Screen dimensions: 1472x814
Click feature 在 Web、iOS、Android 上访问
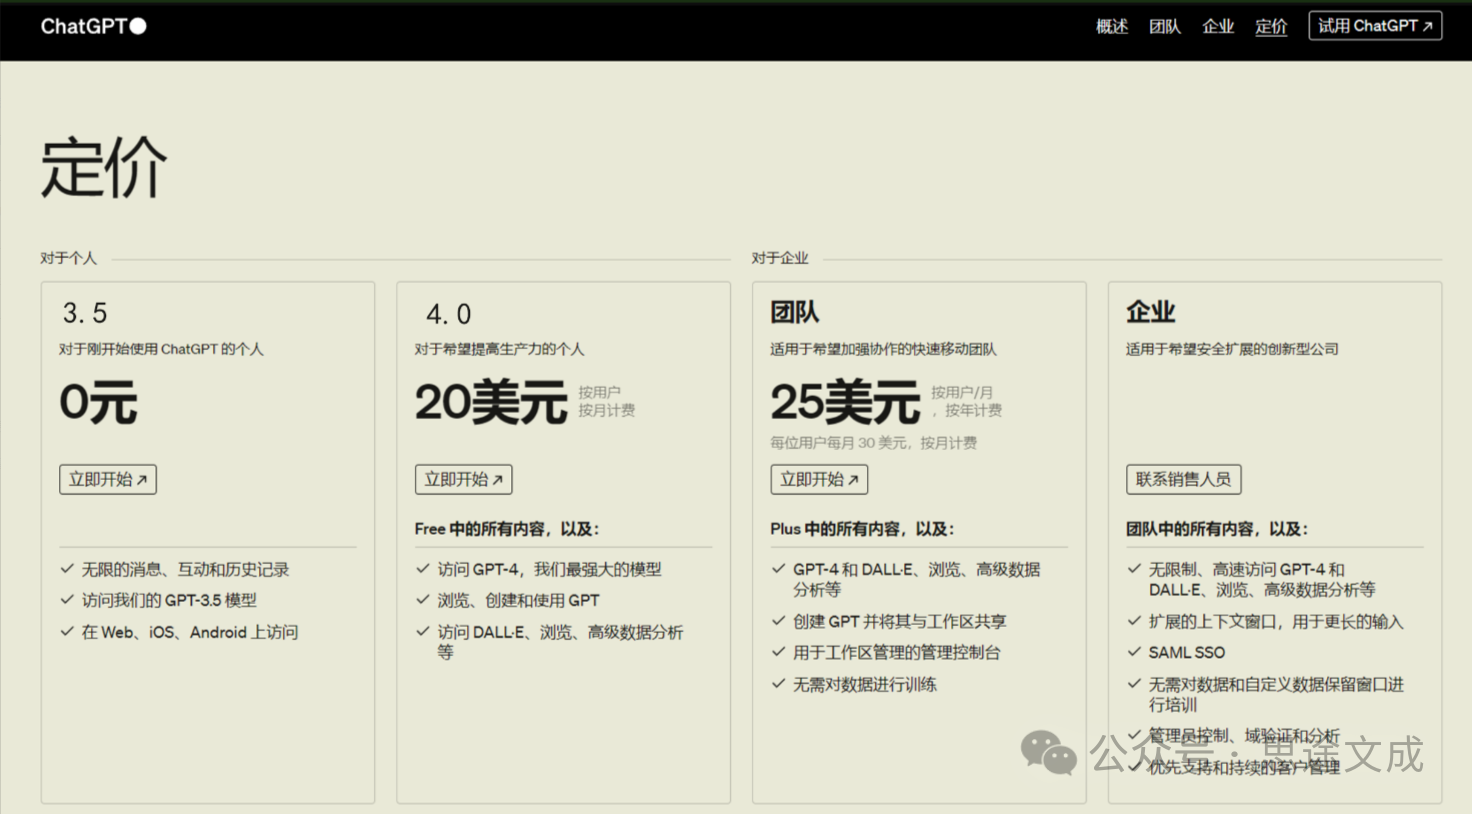click(x=190, y=632)
